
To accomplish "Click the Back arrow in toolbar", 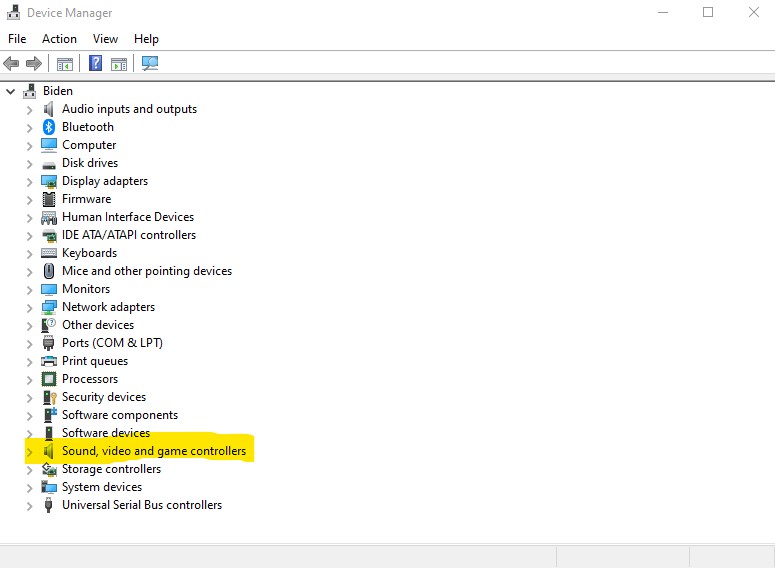I will [12, 64].
